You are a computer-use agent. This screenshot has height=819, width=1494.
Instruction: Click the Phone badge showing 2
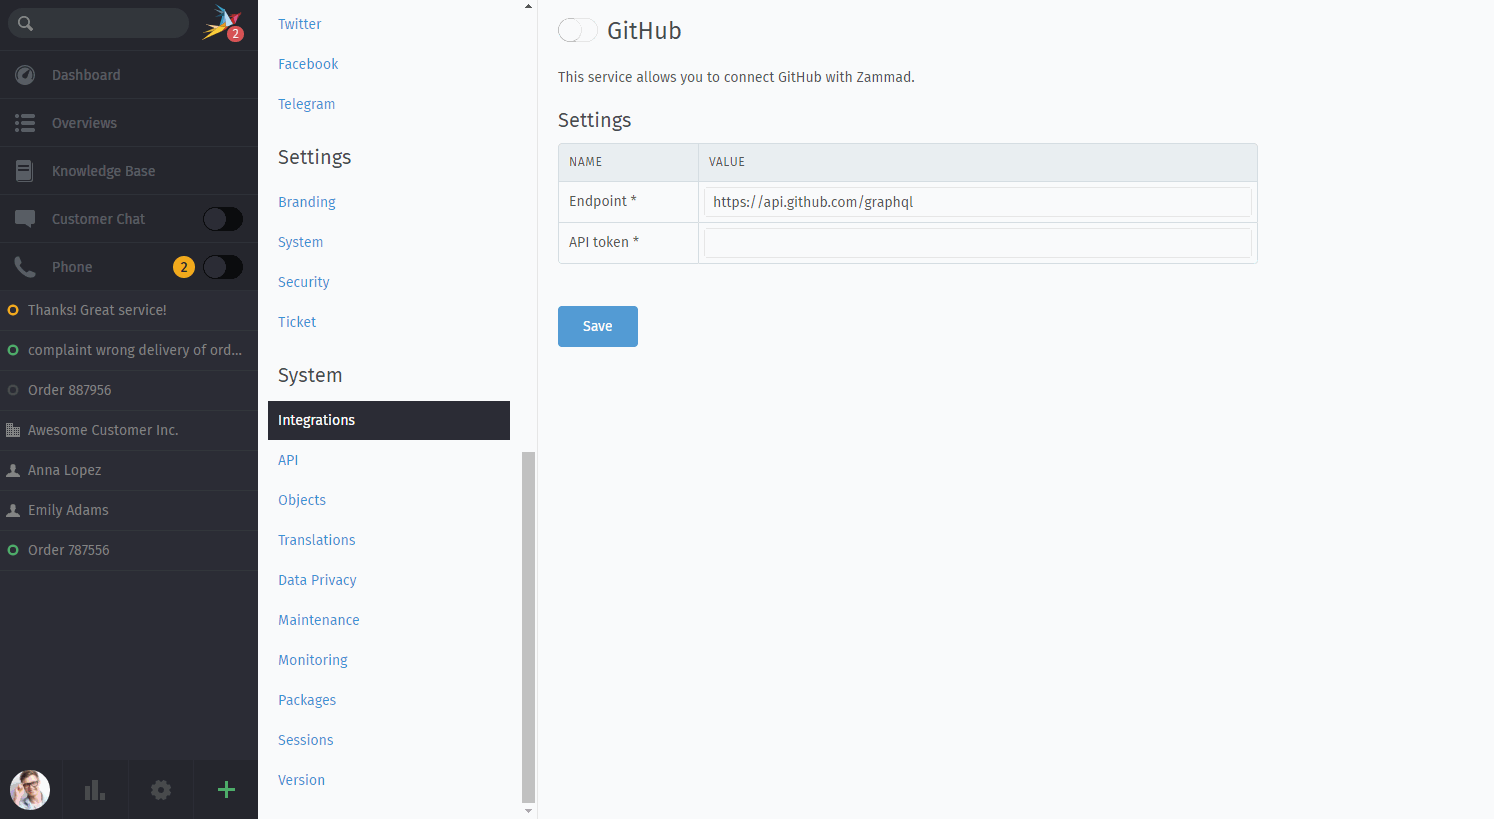pyautogui.click(x=184, y=267)
